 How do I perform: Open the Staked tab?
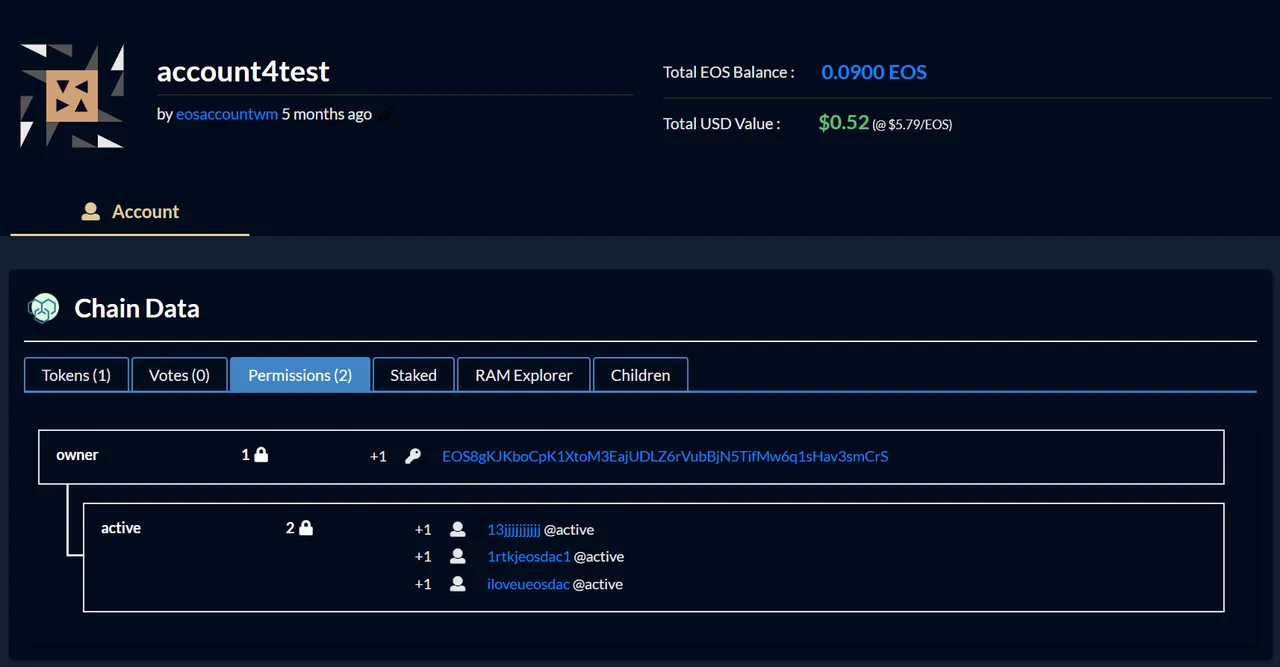click(x=413, y=375)
